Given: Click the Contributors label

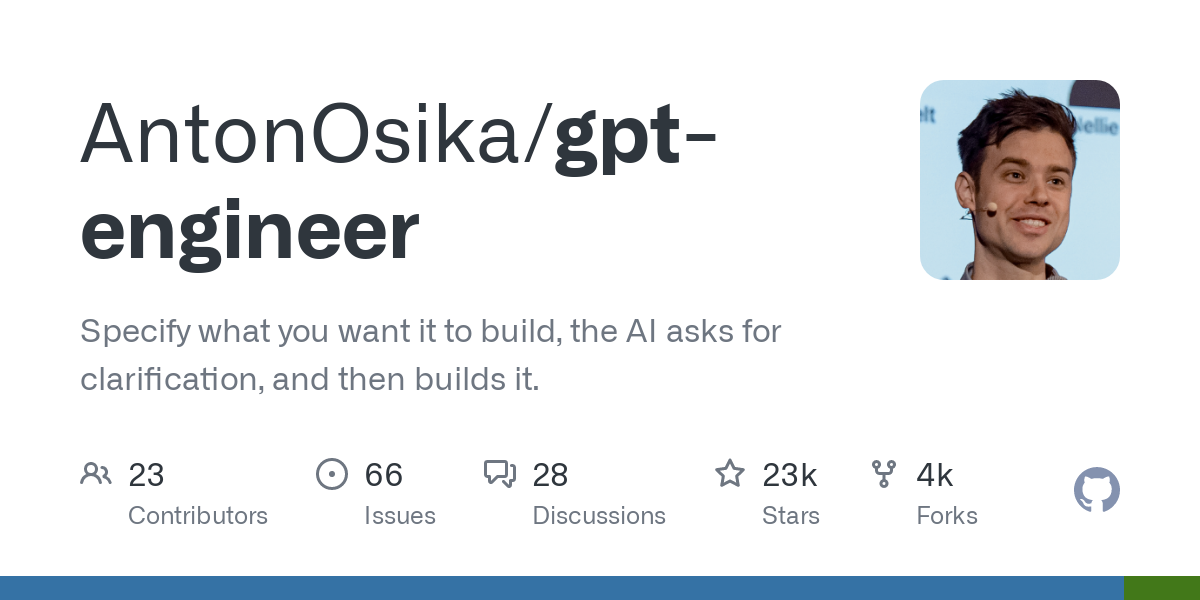Looking at the screenshot, I should pyautogui.click(x=198, y=516).
